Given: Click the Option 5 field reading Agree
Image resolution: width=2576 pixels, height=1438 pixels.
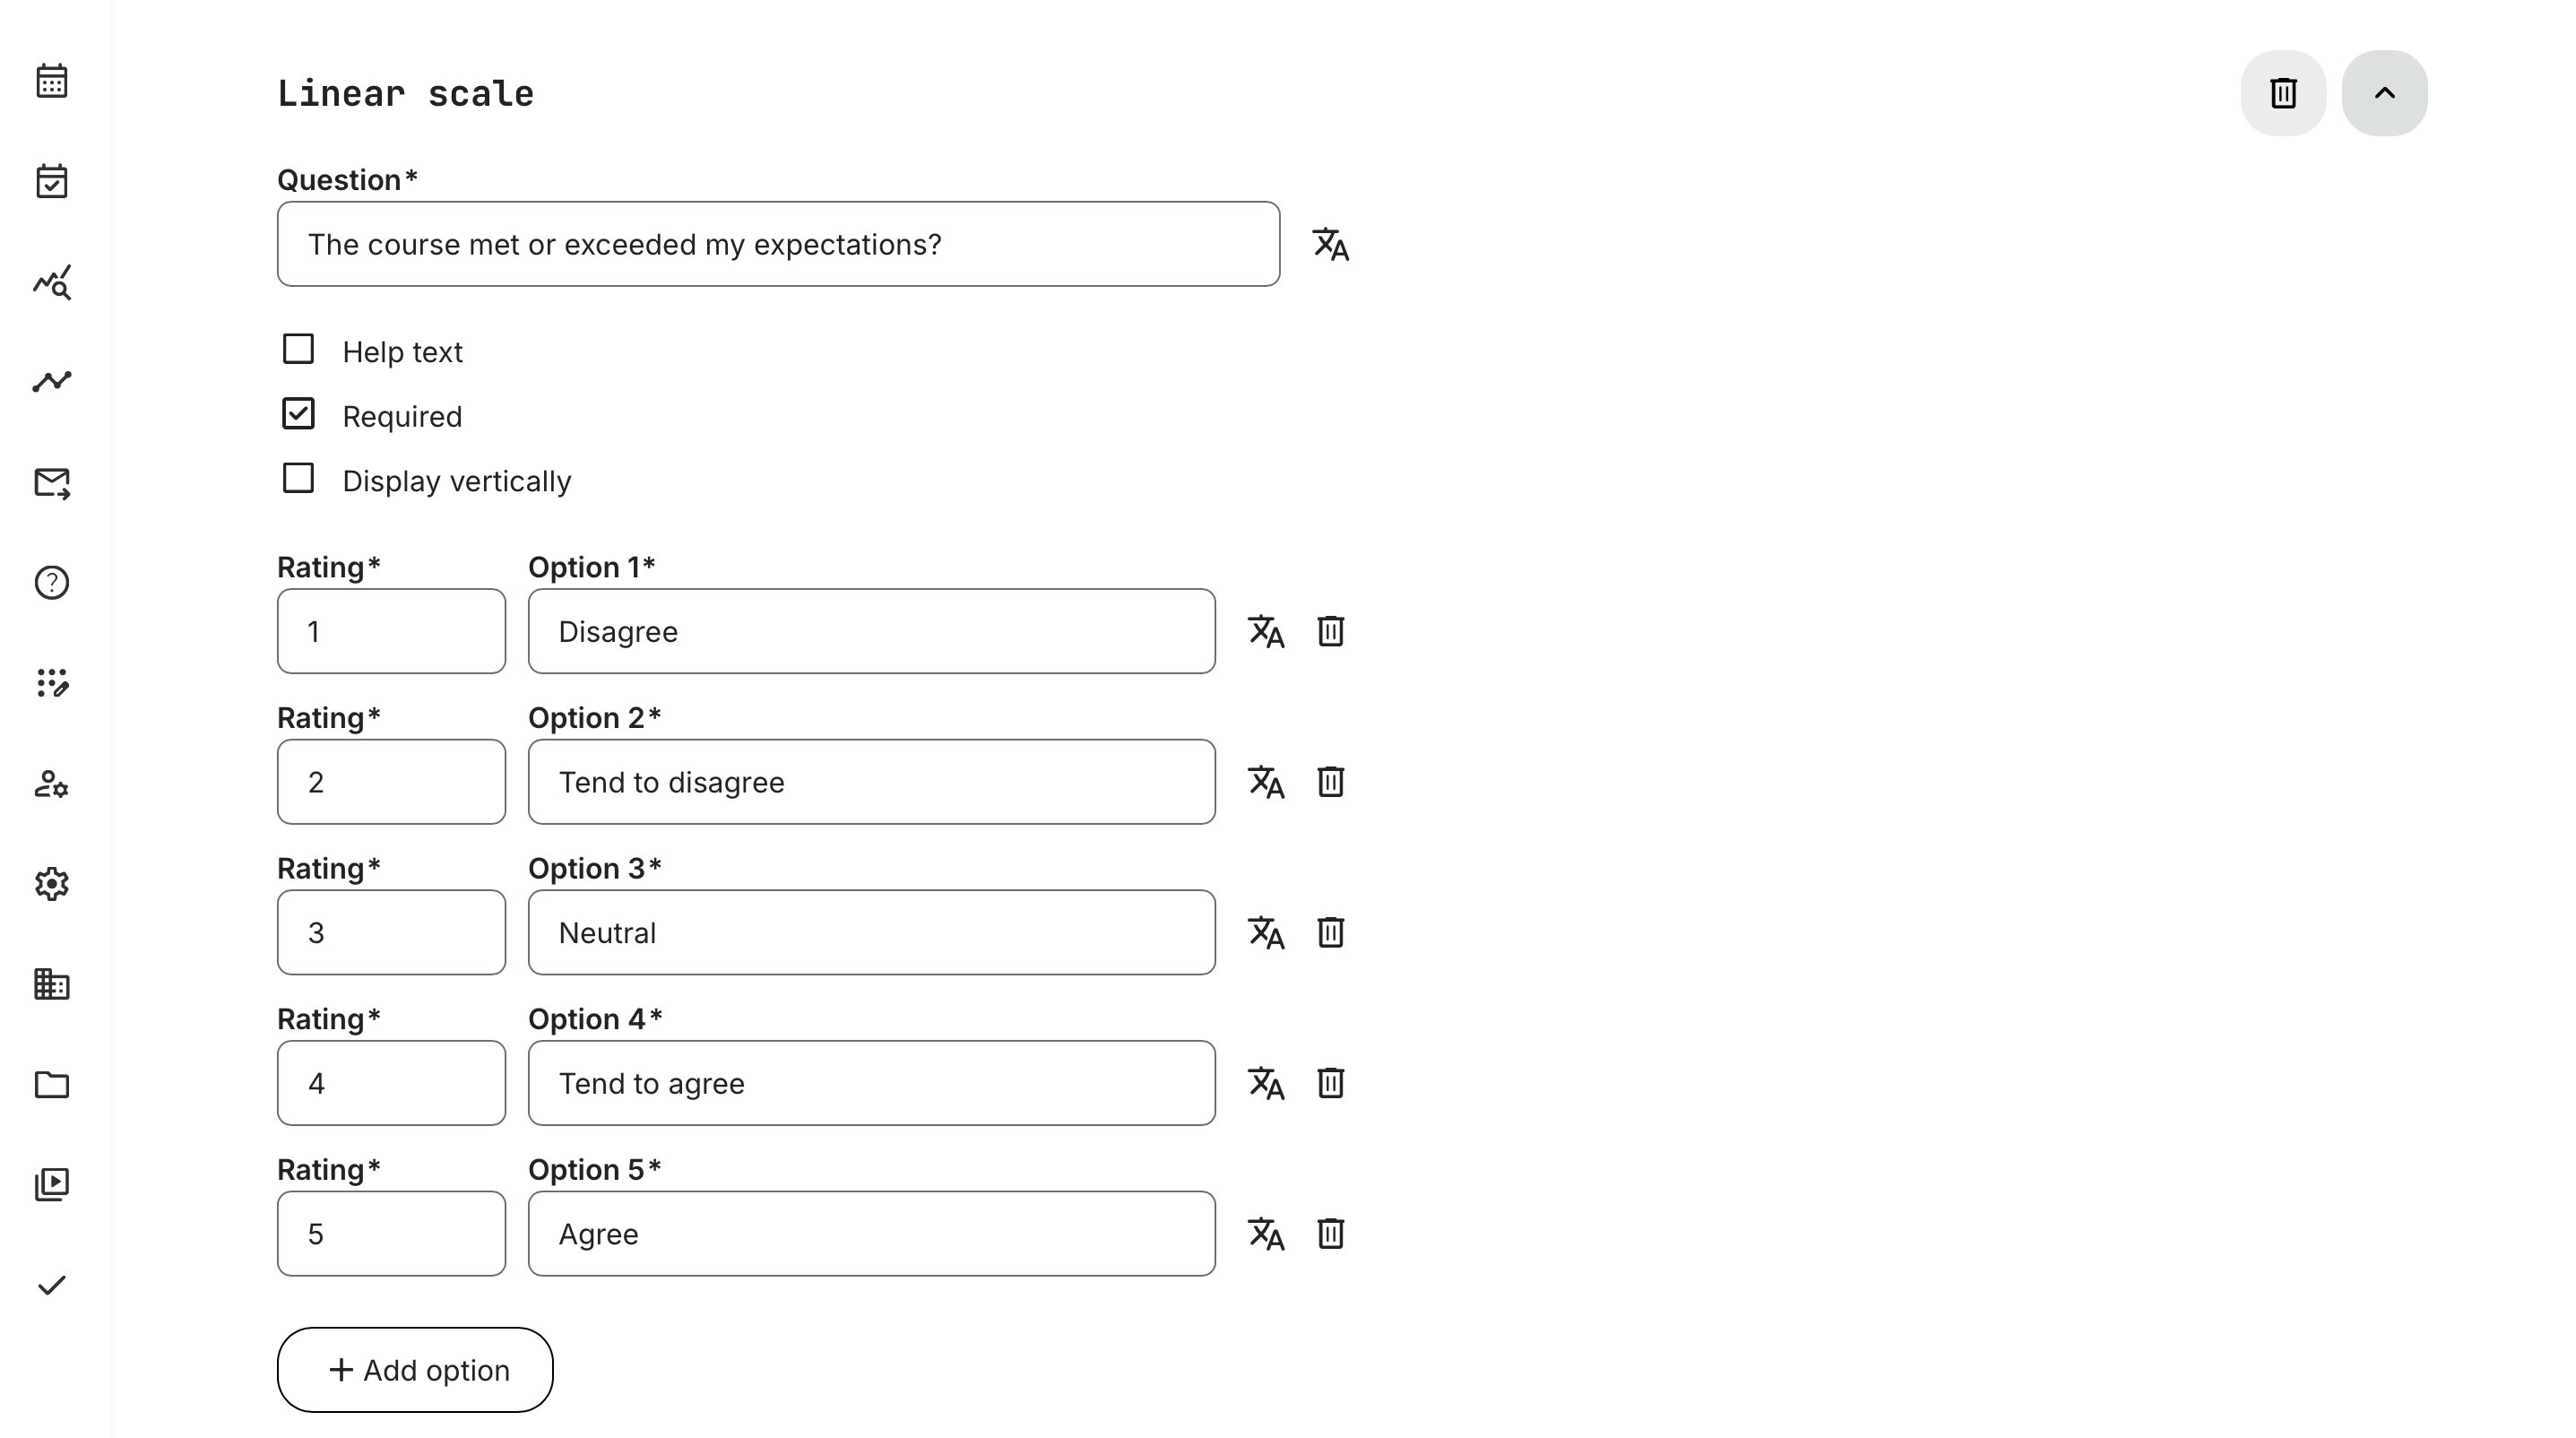Looking at the screenshot, I should point(871,1233).
